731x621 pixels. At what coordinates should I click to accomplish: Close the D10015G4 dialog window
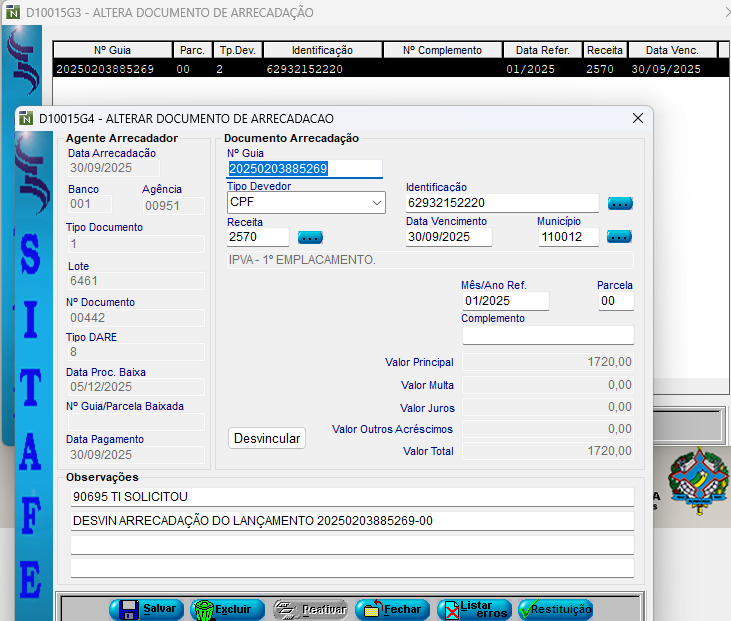[637, 118]
